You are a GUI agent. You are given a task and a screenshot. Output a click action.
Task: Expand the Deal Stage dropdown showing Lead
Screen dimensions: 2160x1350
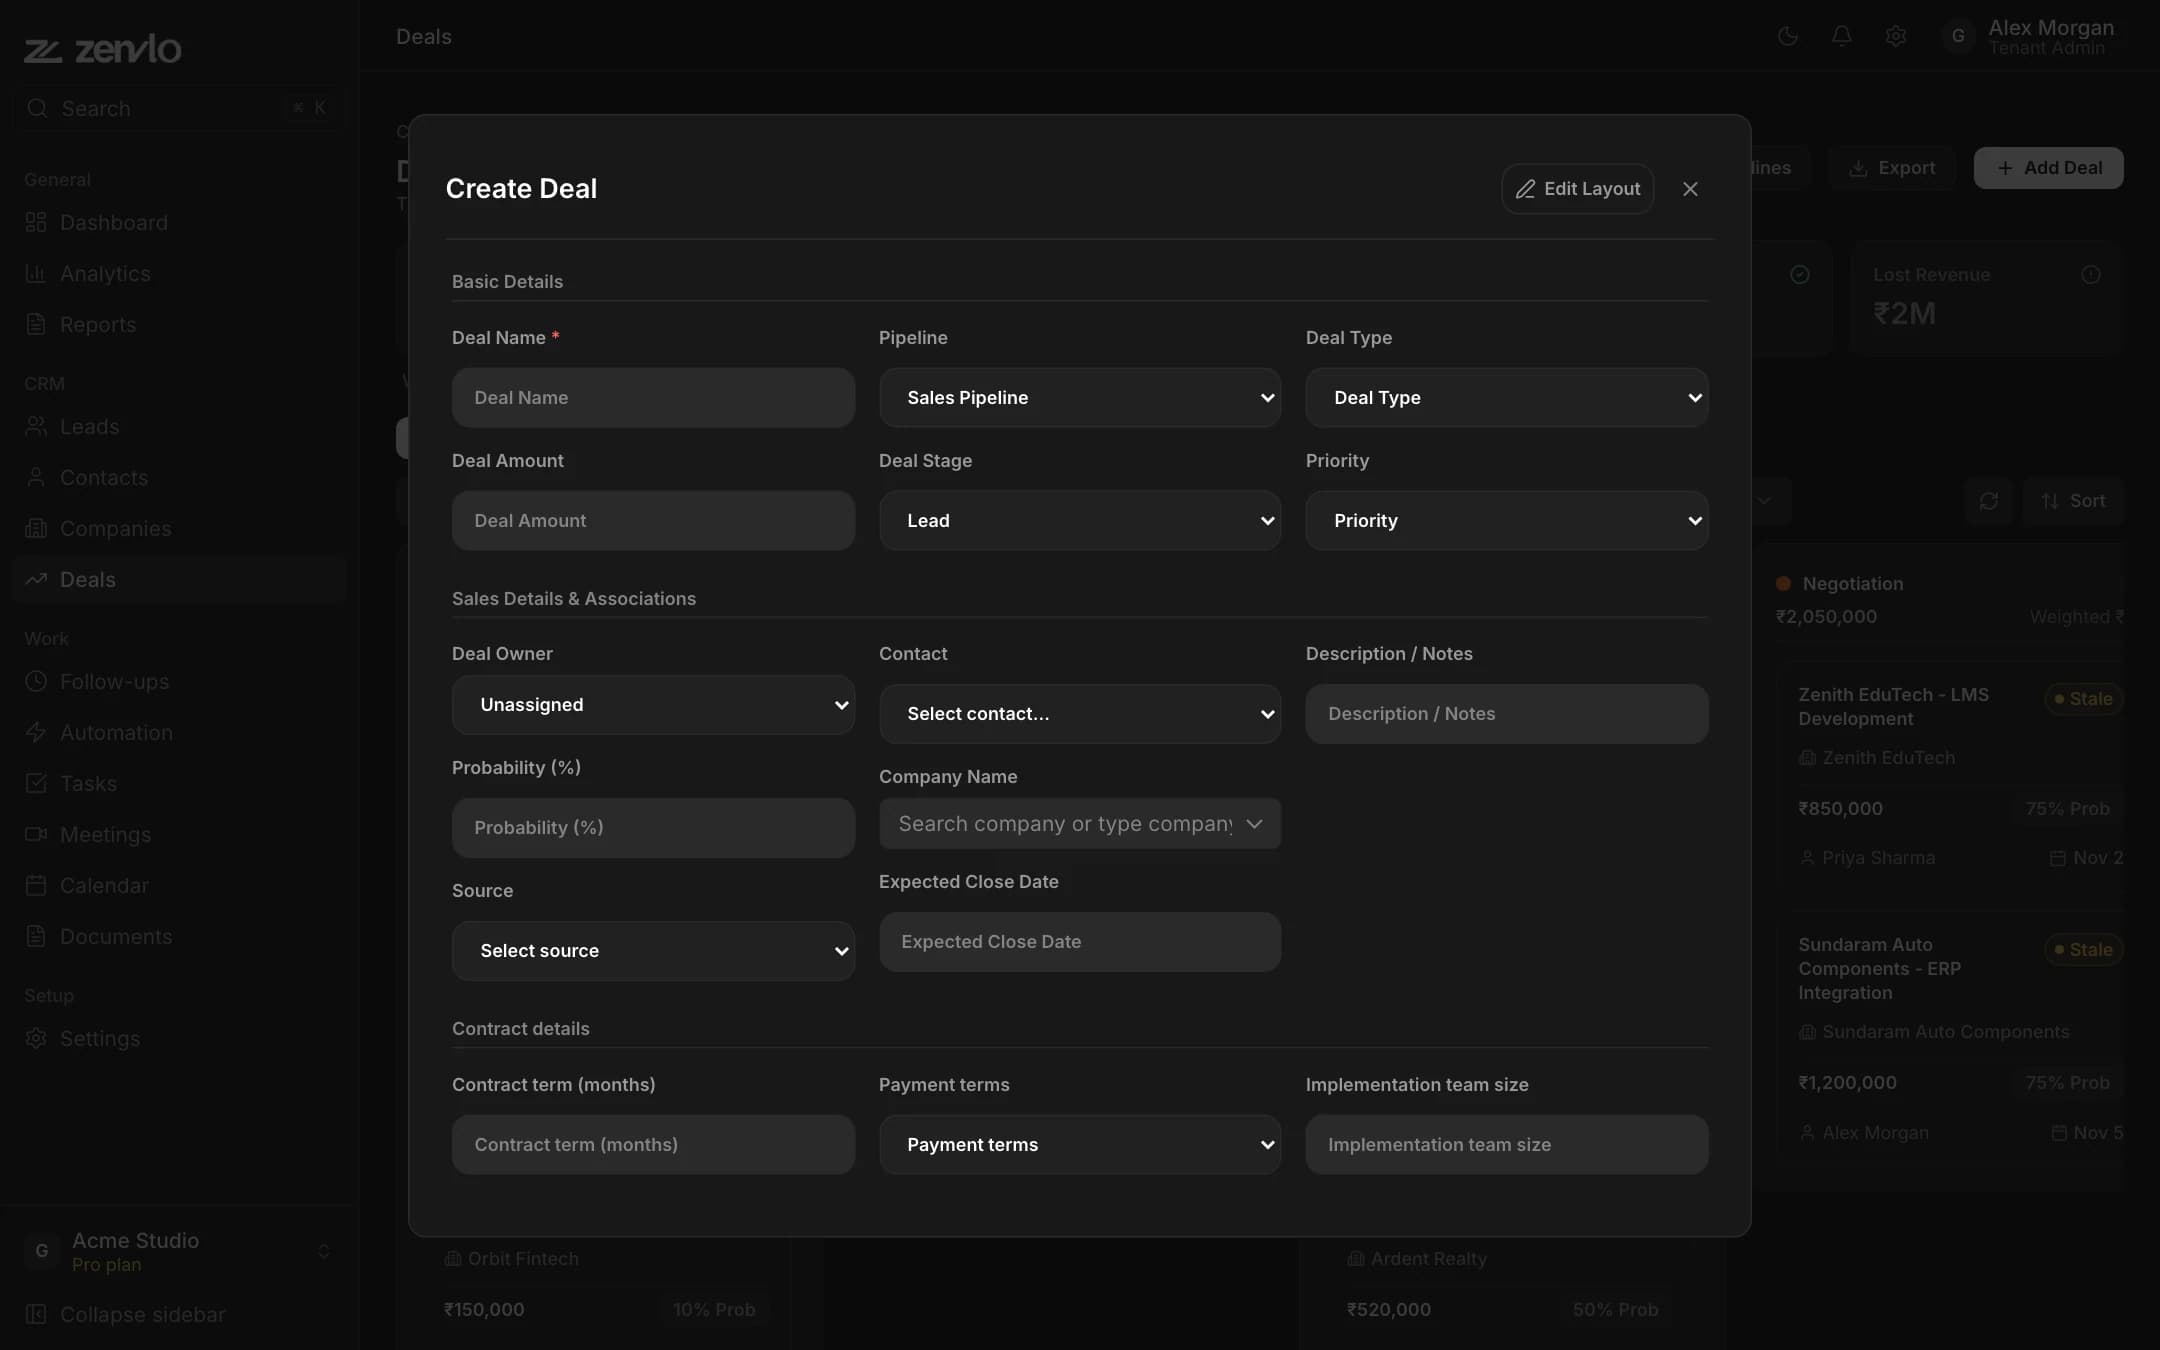pos(1080,521)
